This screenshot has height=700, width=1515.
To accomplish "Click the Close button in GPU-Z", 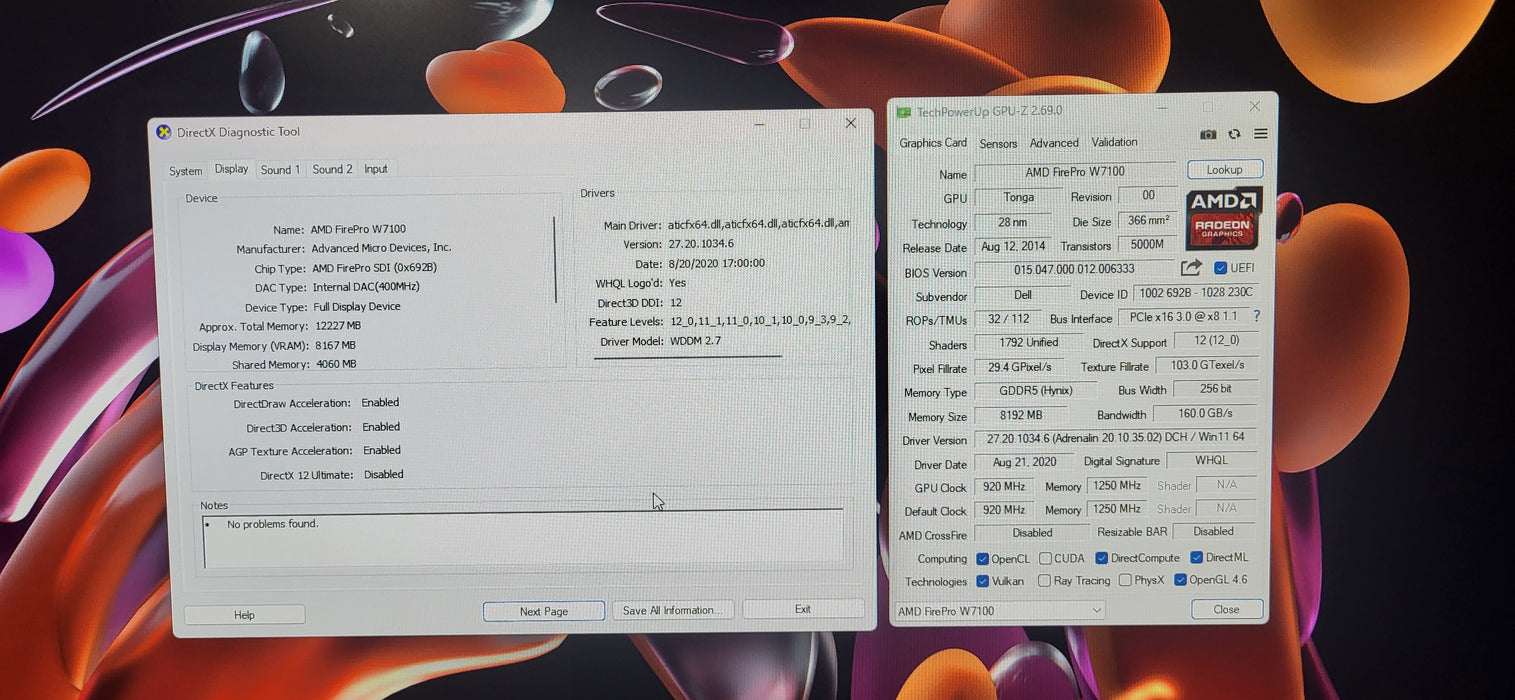I will click(1226, 609).
